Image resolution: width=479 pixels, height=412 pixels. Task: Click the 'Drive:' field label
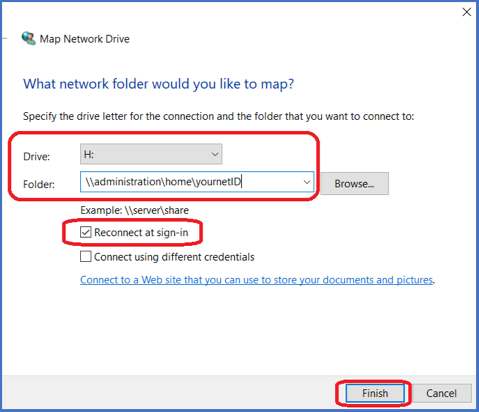36,156
